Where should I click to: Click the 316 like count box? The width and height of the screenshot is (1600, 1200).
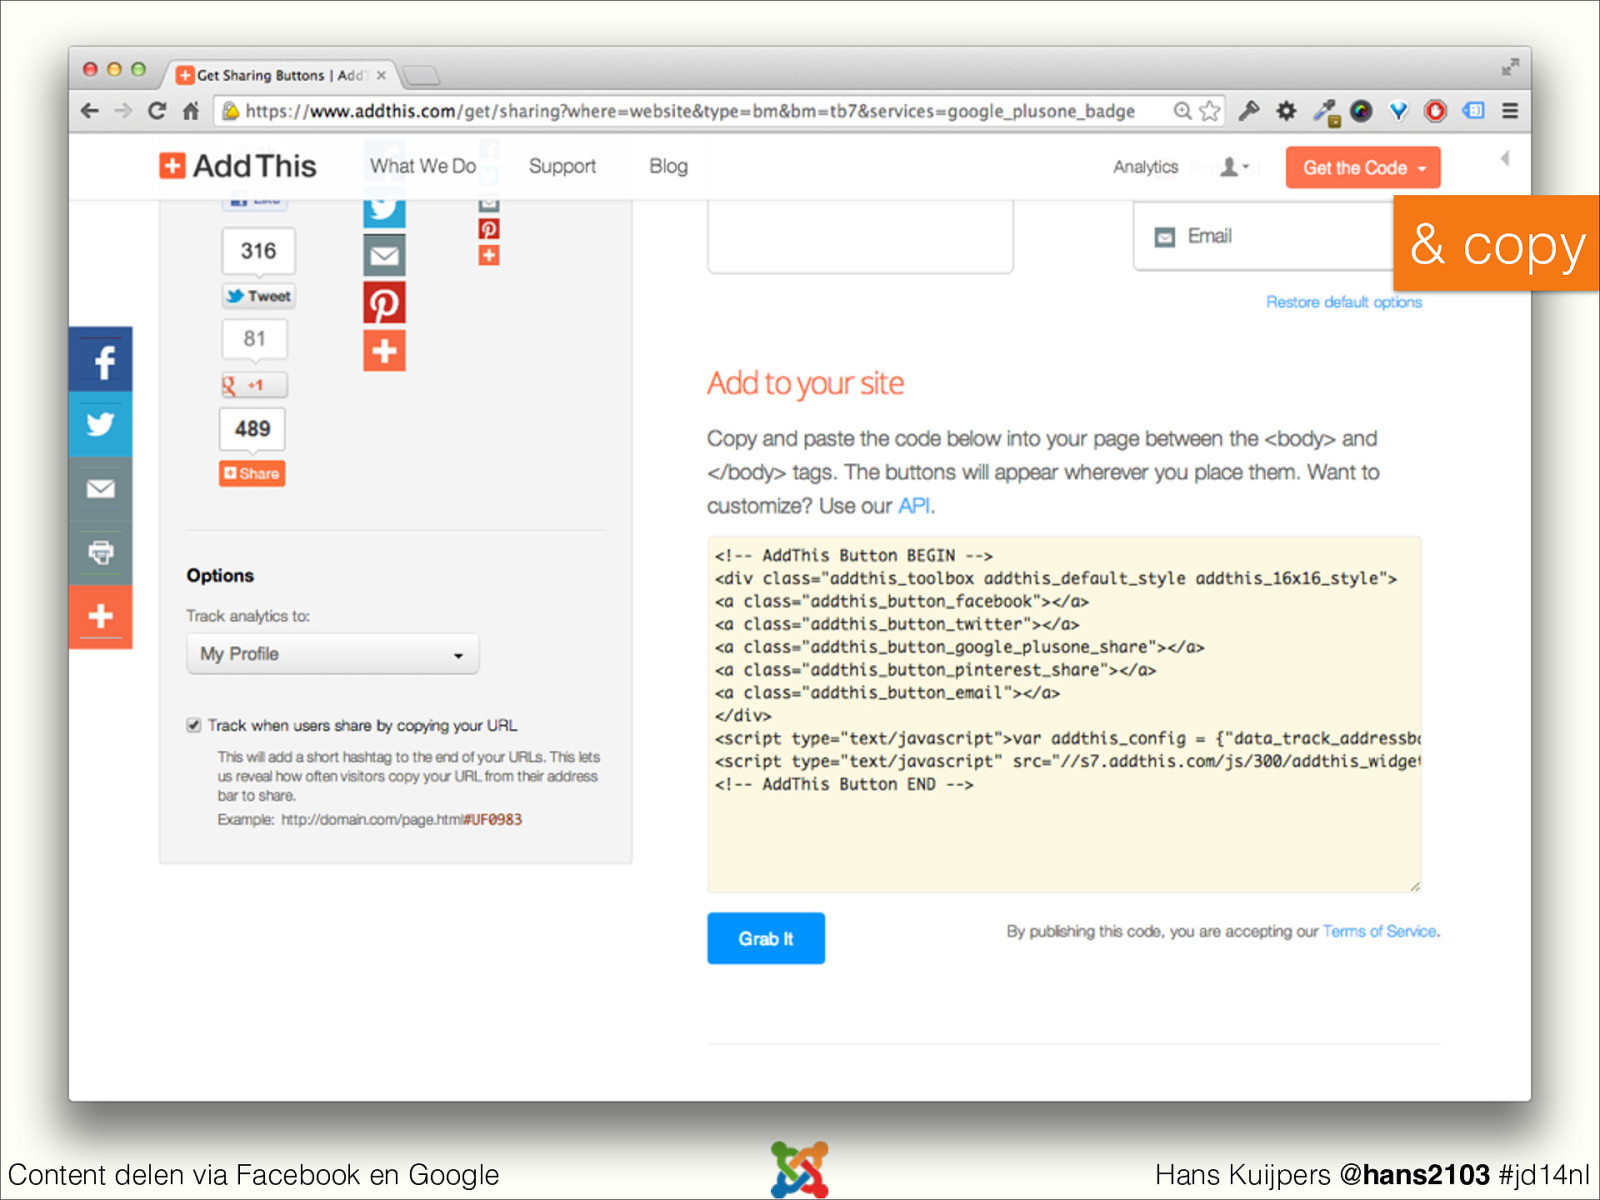pyautogui.click(x=258, y=251)
